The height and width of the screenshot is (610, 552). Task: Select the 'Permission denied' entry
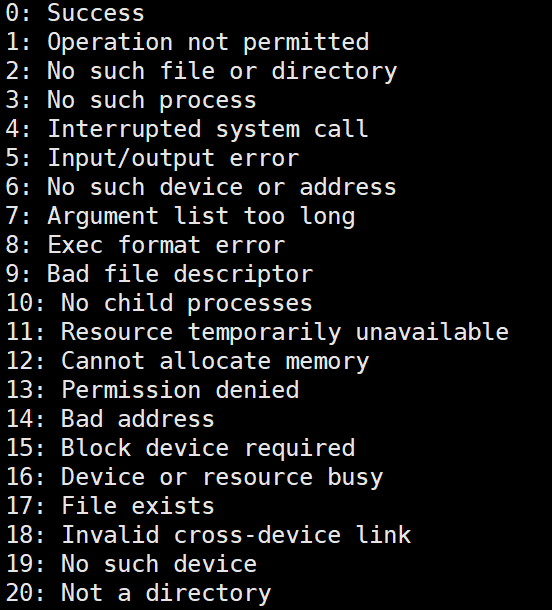pos(152,390)
